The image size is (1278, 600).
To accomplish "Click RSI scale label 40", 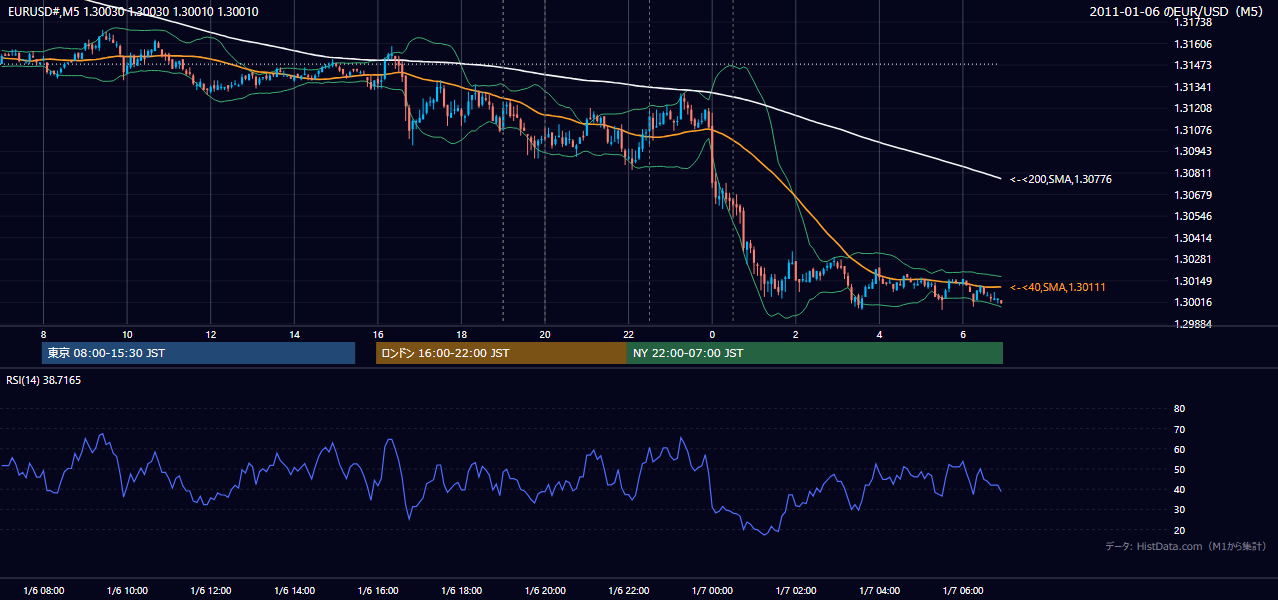I will 1179,489.
